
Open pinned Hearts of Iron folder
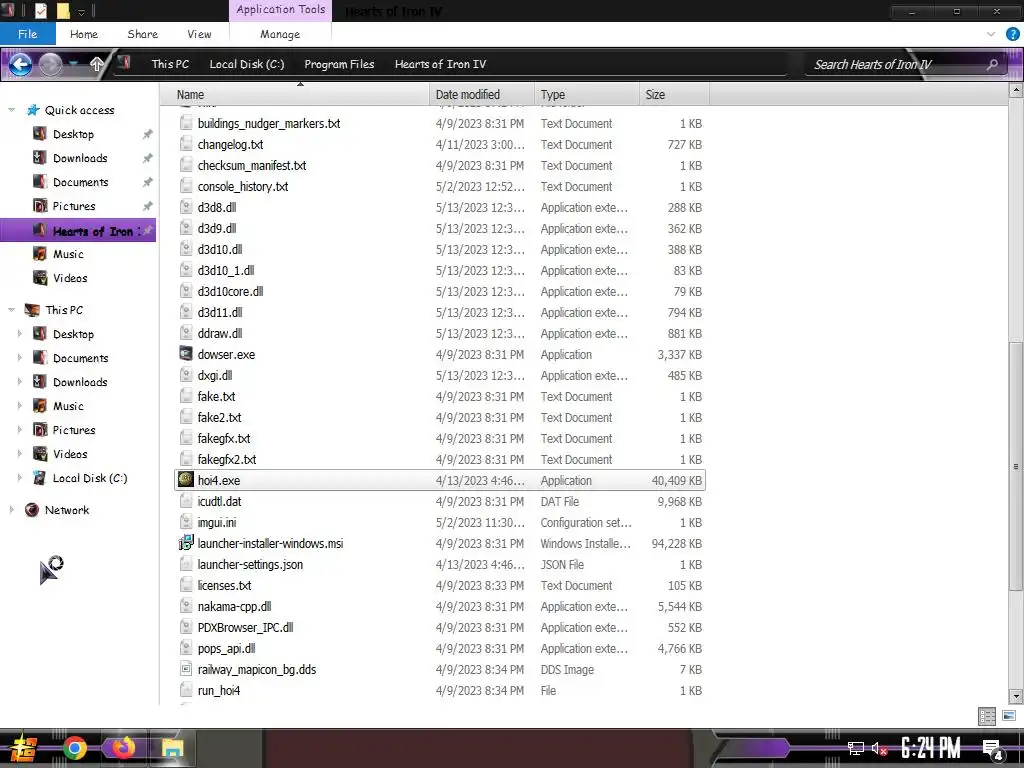pos(78,231)
